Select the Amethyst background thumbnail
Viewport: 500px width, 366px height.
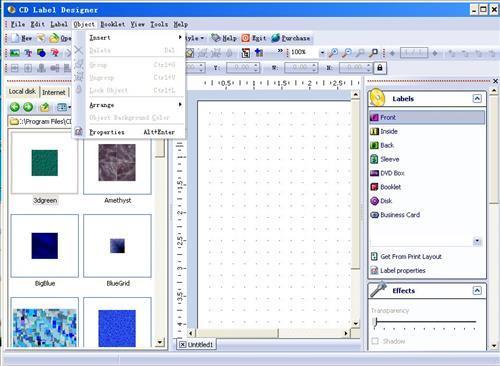coord(117,163)
